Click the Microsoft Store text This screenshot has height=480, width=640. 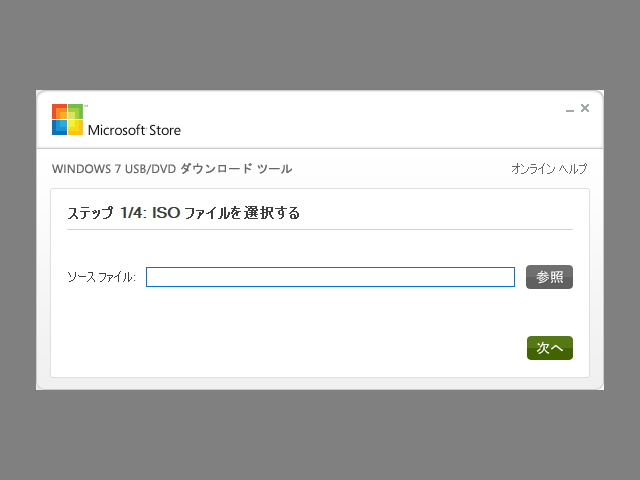pos(134,130)
